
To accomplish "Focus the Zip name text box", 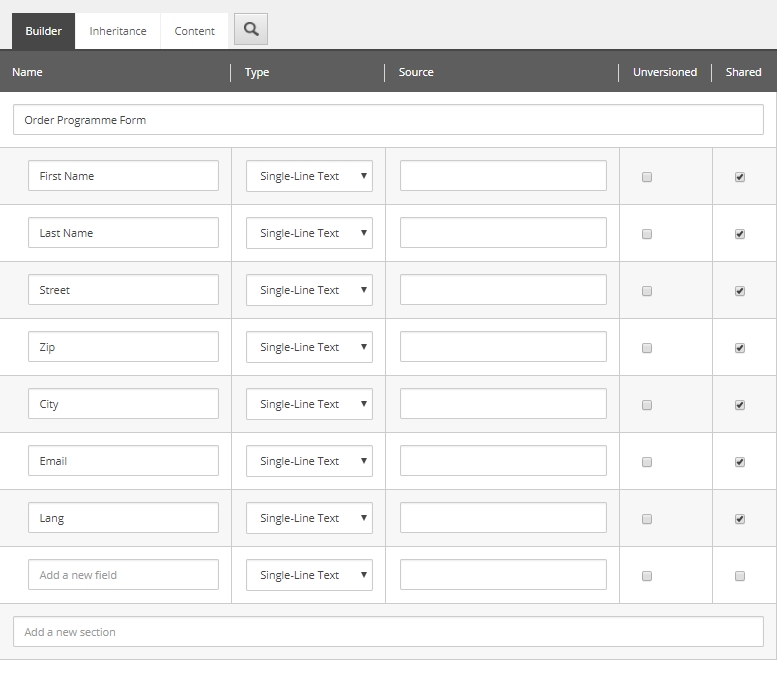I will coord(123,347).
